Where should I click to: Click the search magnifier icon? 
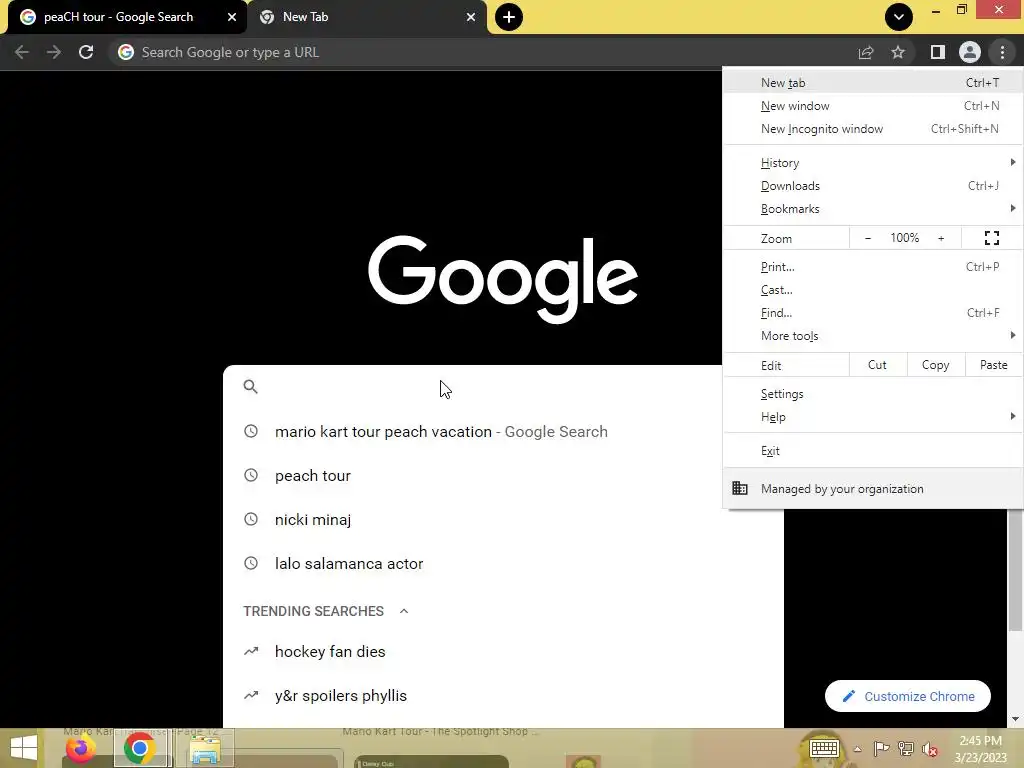point(251,387)
